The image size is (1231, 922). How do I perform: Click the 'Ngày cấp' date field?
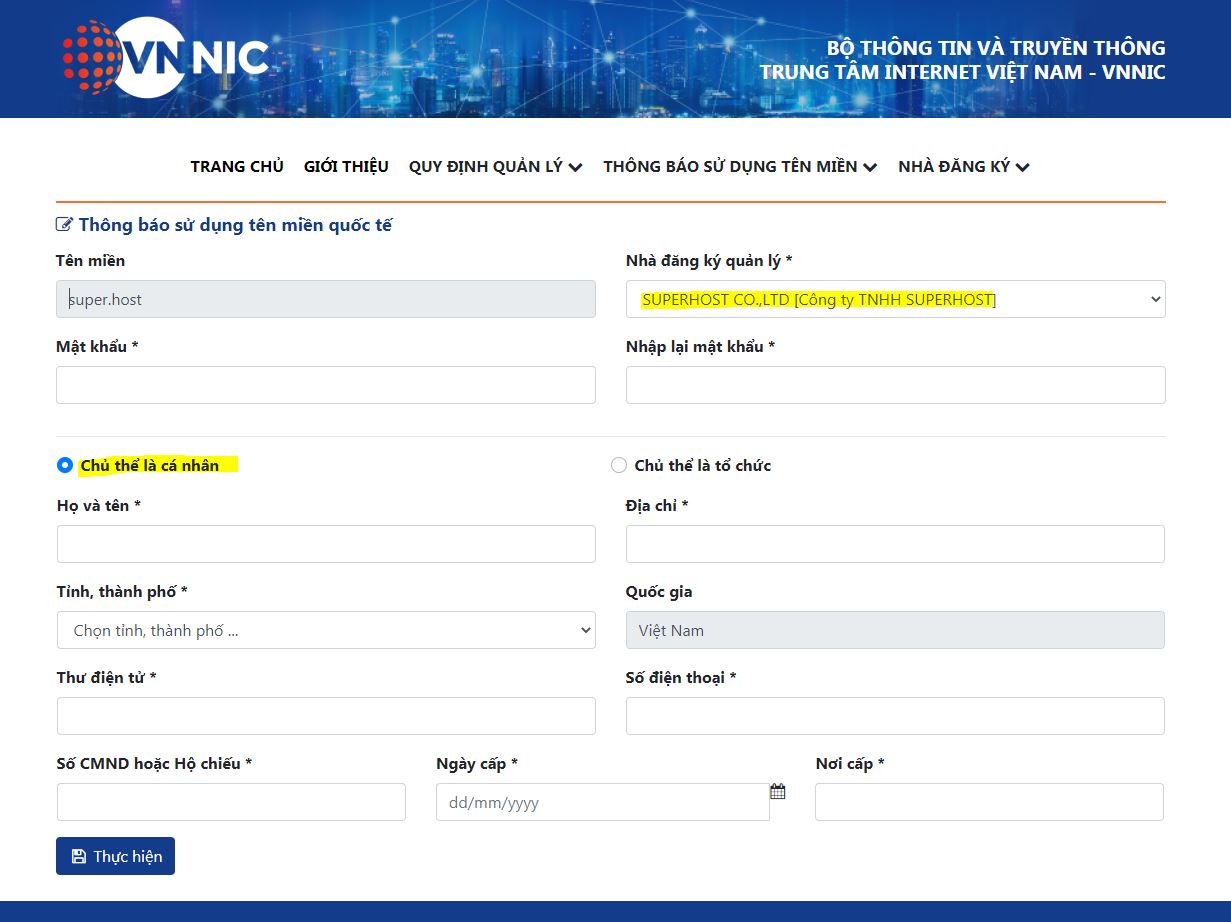602,802
